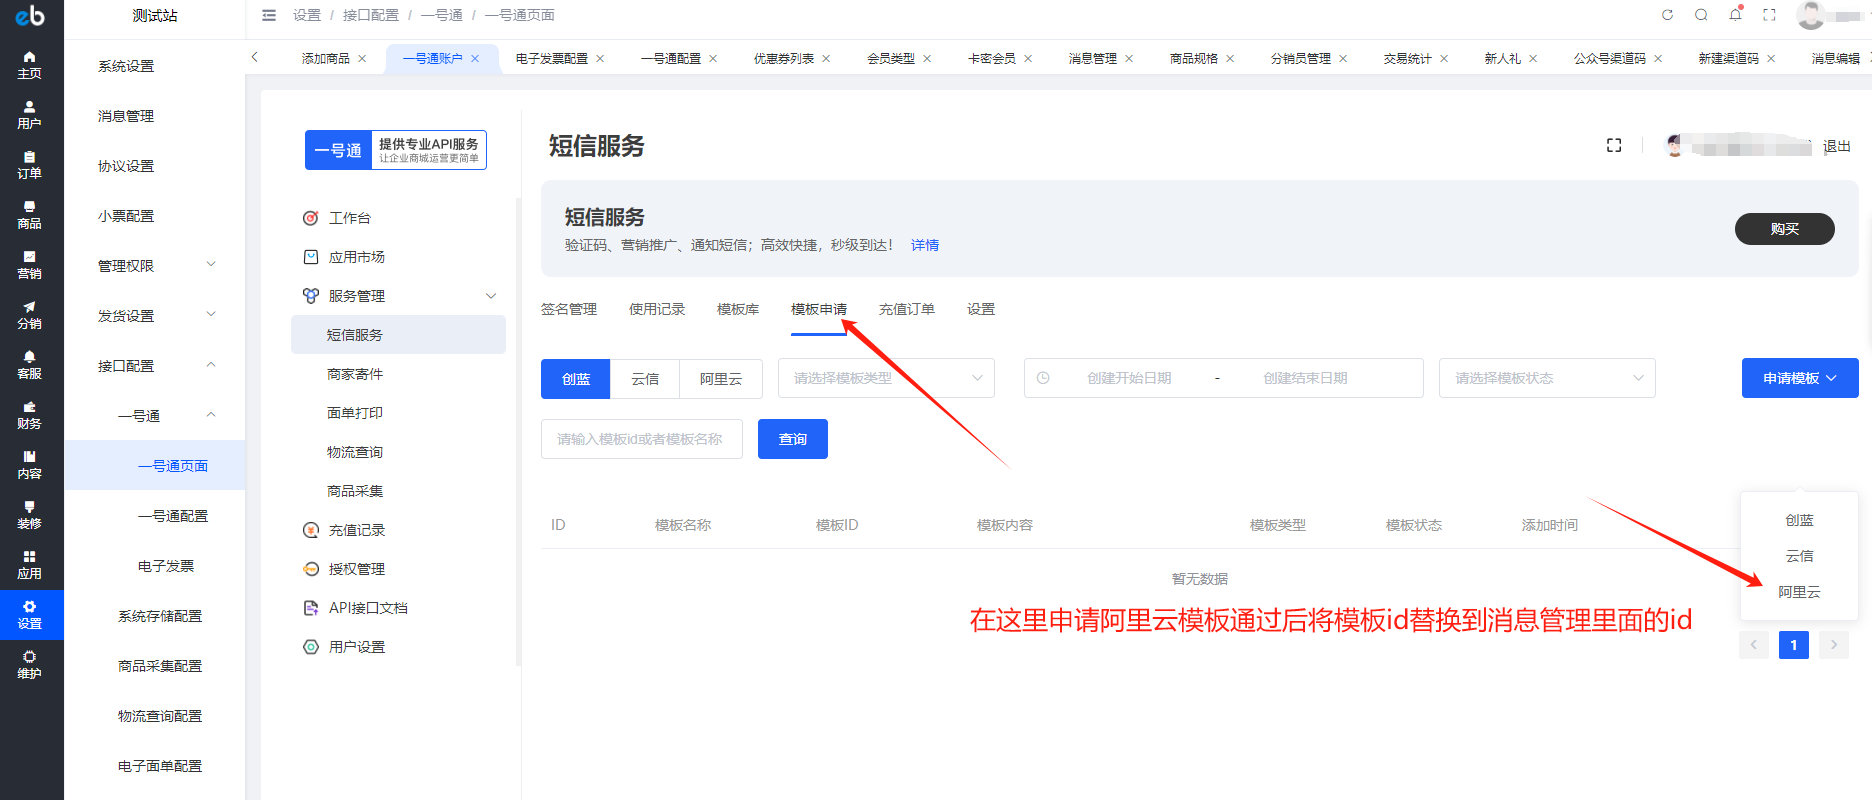
Task: Close the 添加商品 tab
Action: 362,59
